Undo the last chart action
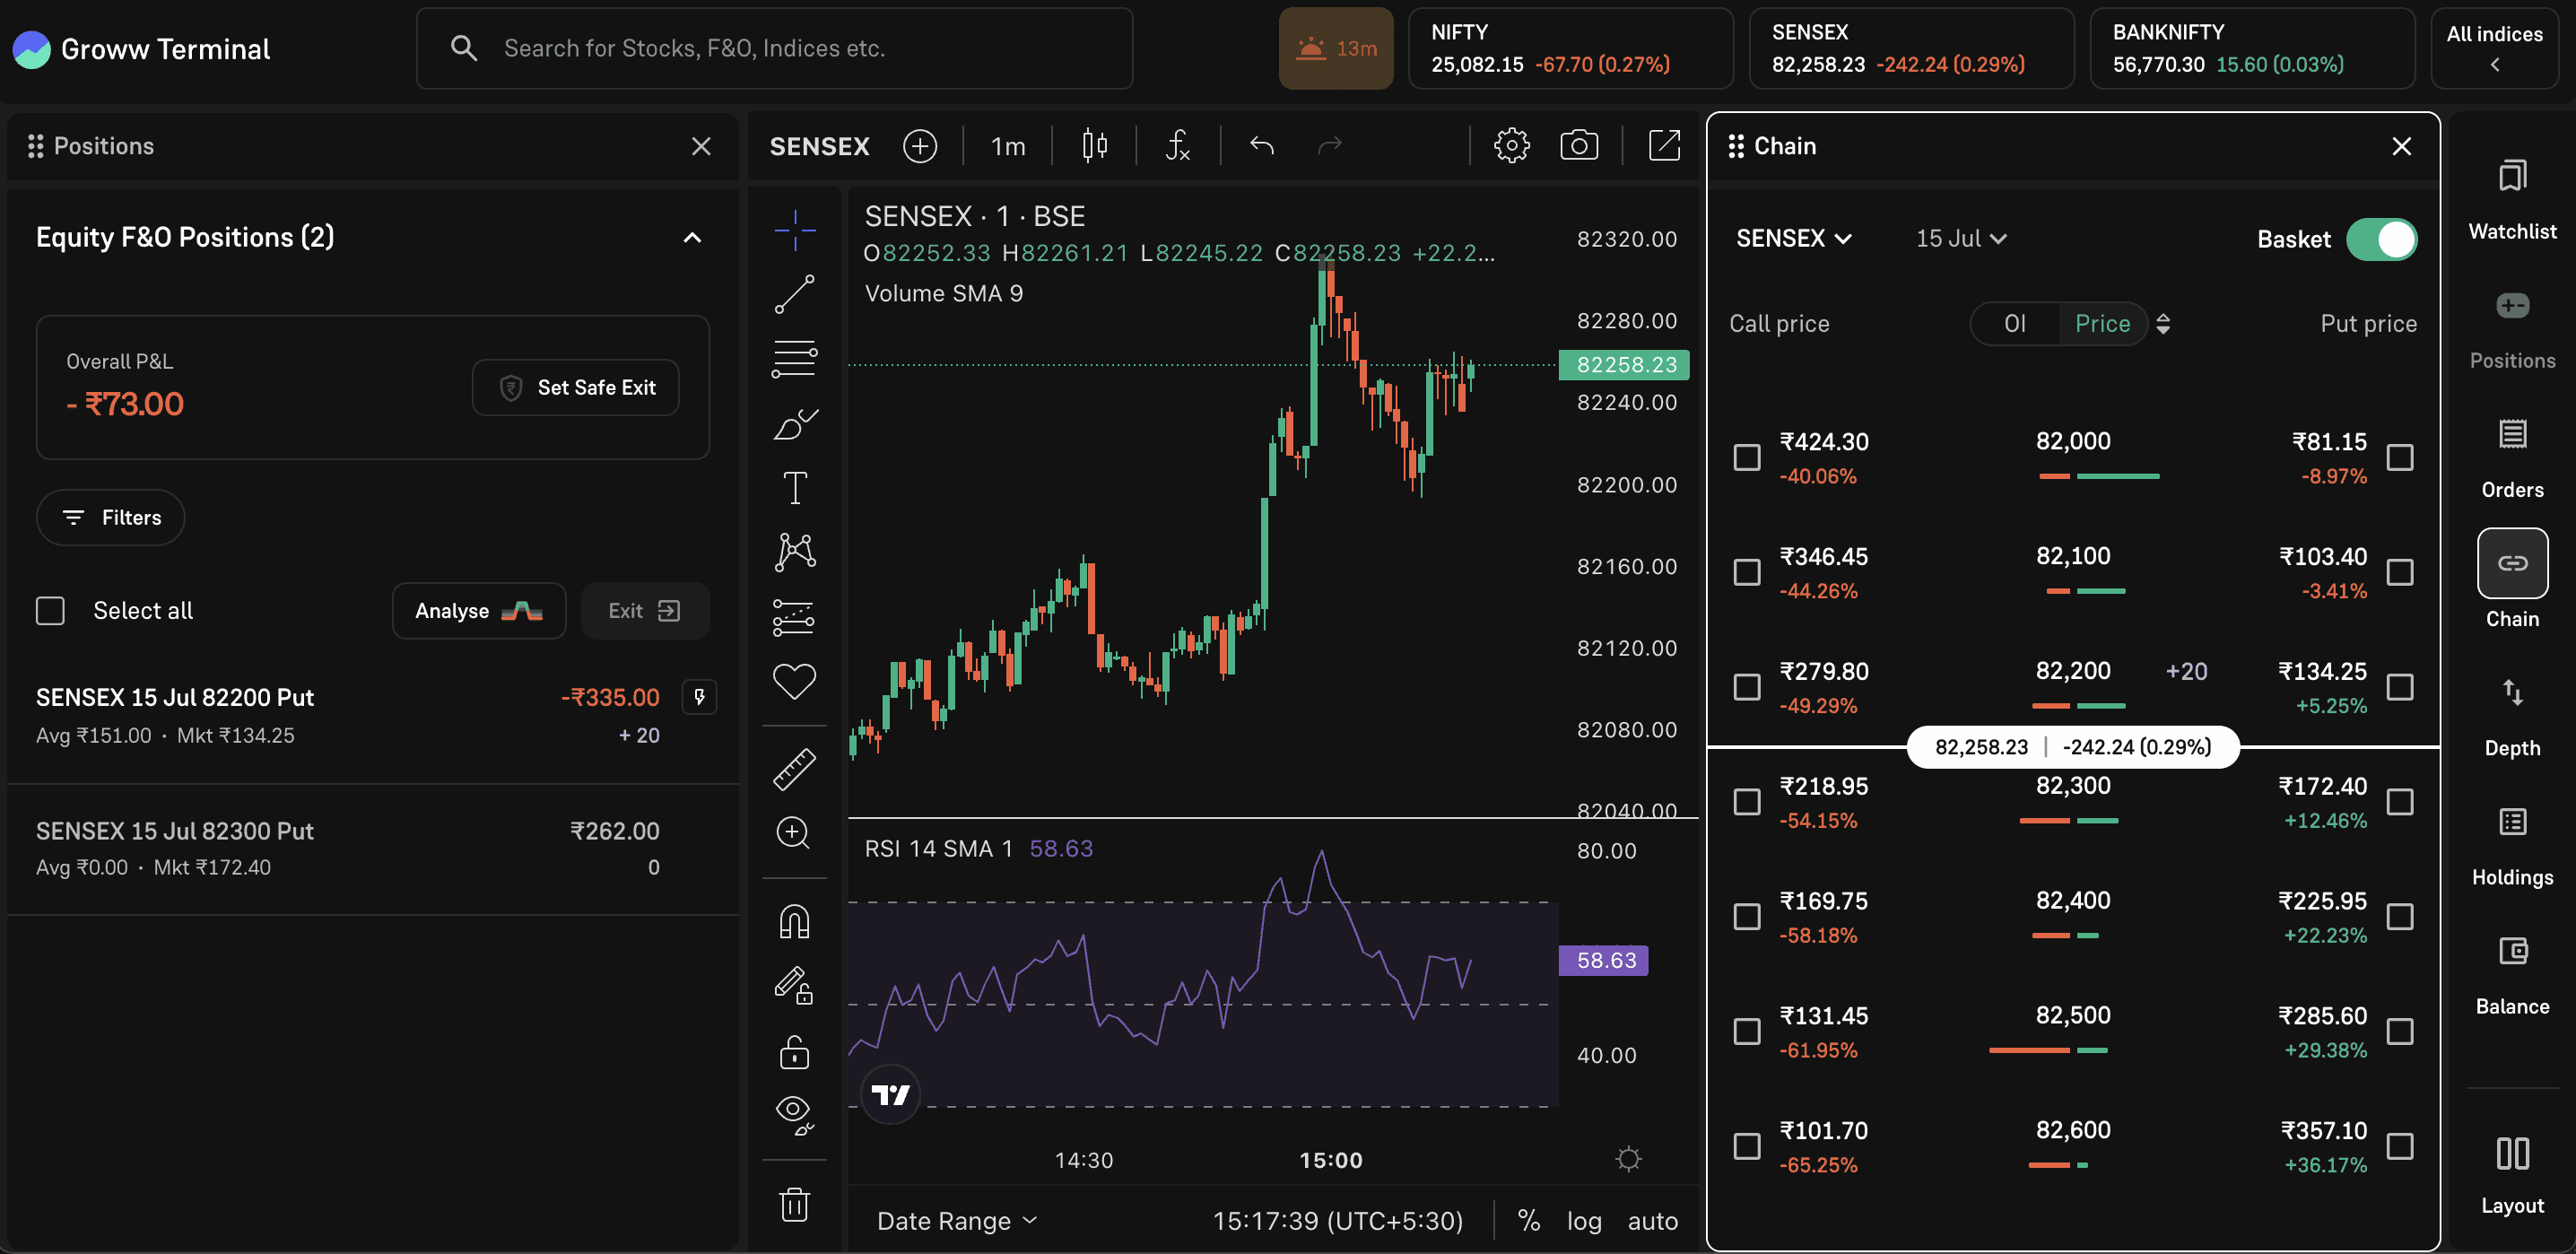This screenshot has width=2576, height=1254. (1261, 145)
